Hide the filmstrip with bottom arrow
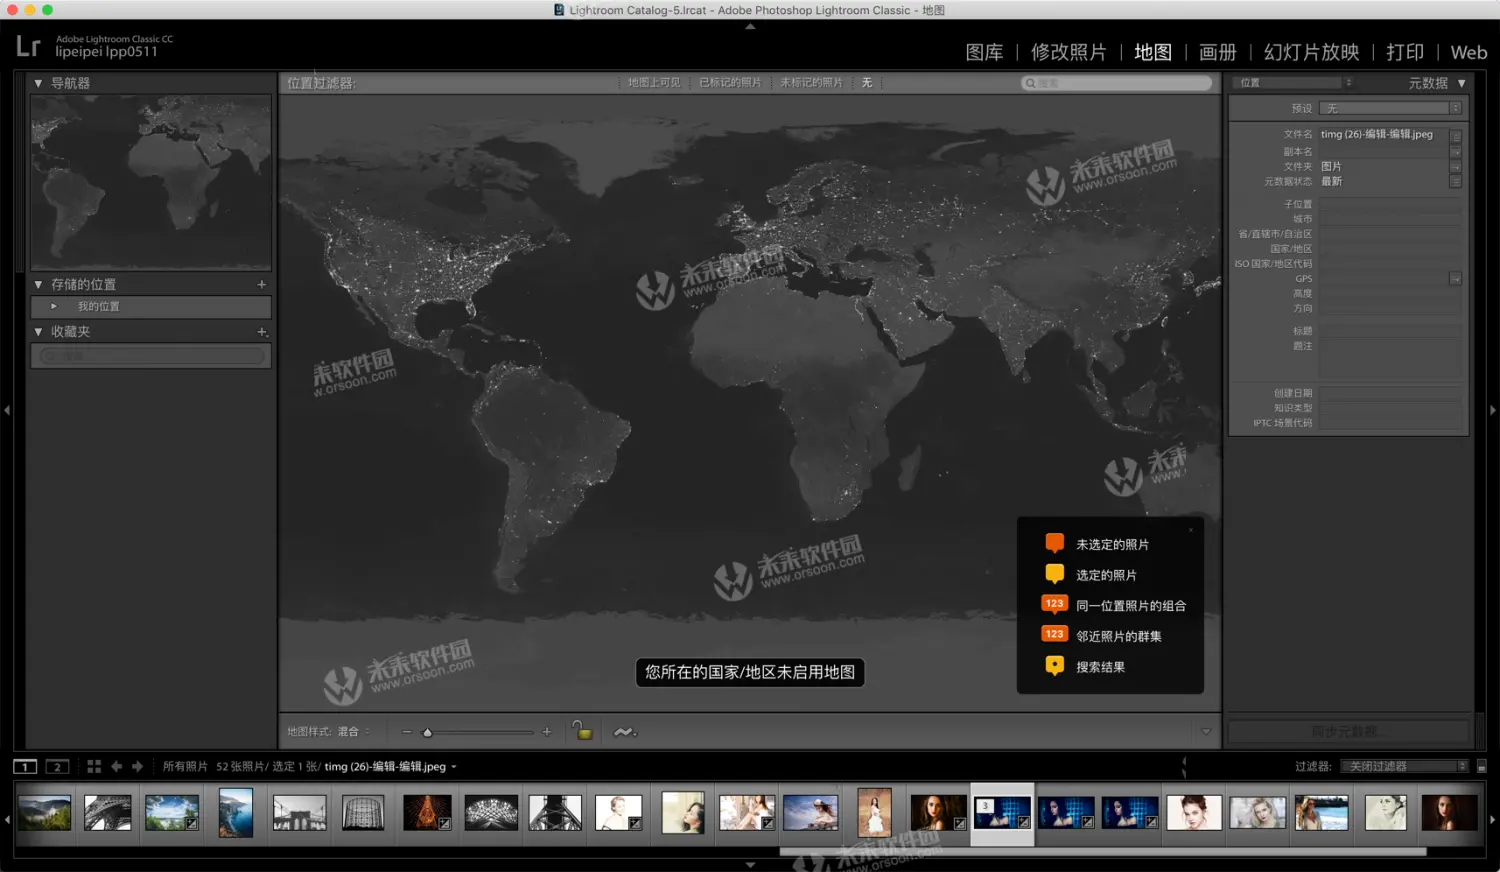Image resolution: width=1500 pixels, height=872 pixels. click(x=750, y=865)
